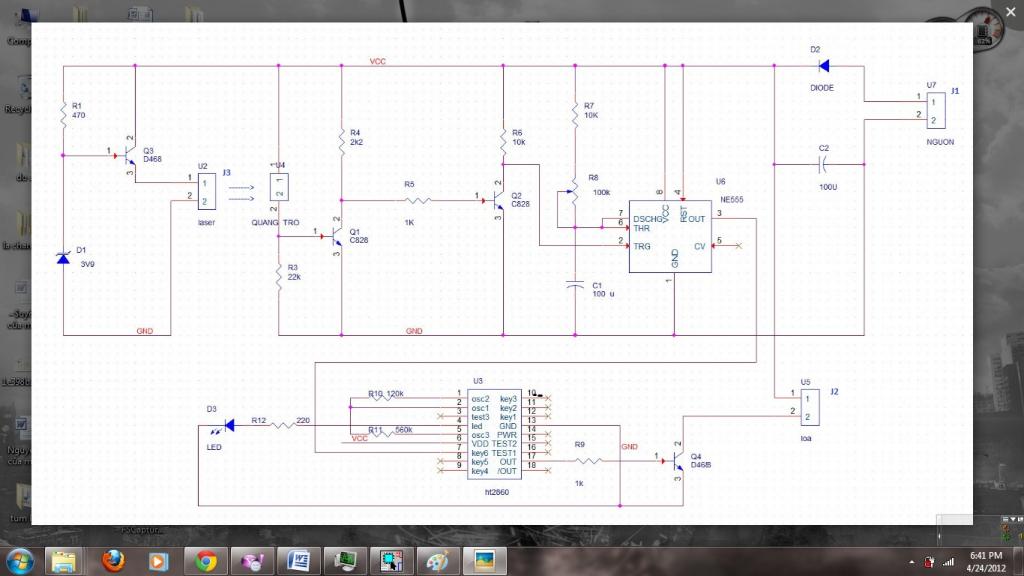
Task: Close the fullscreen image with the X
Action: point(1011,12)
